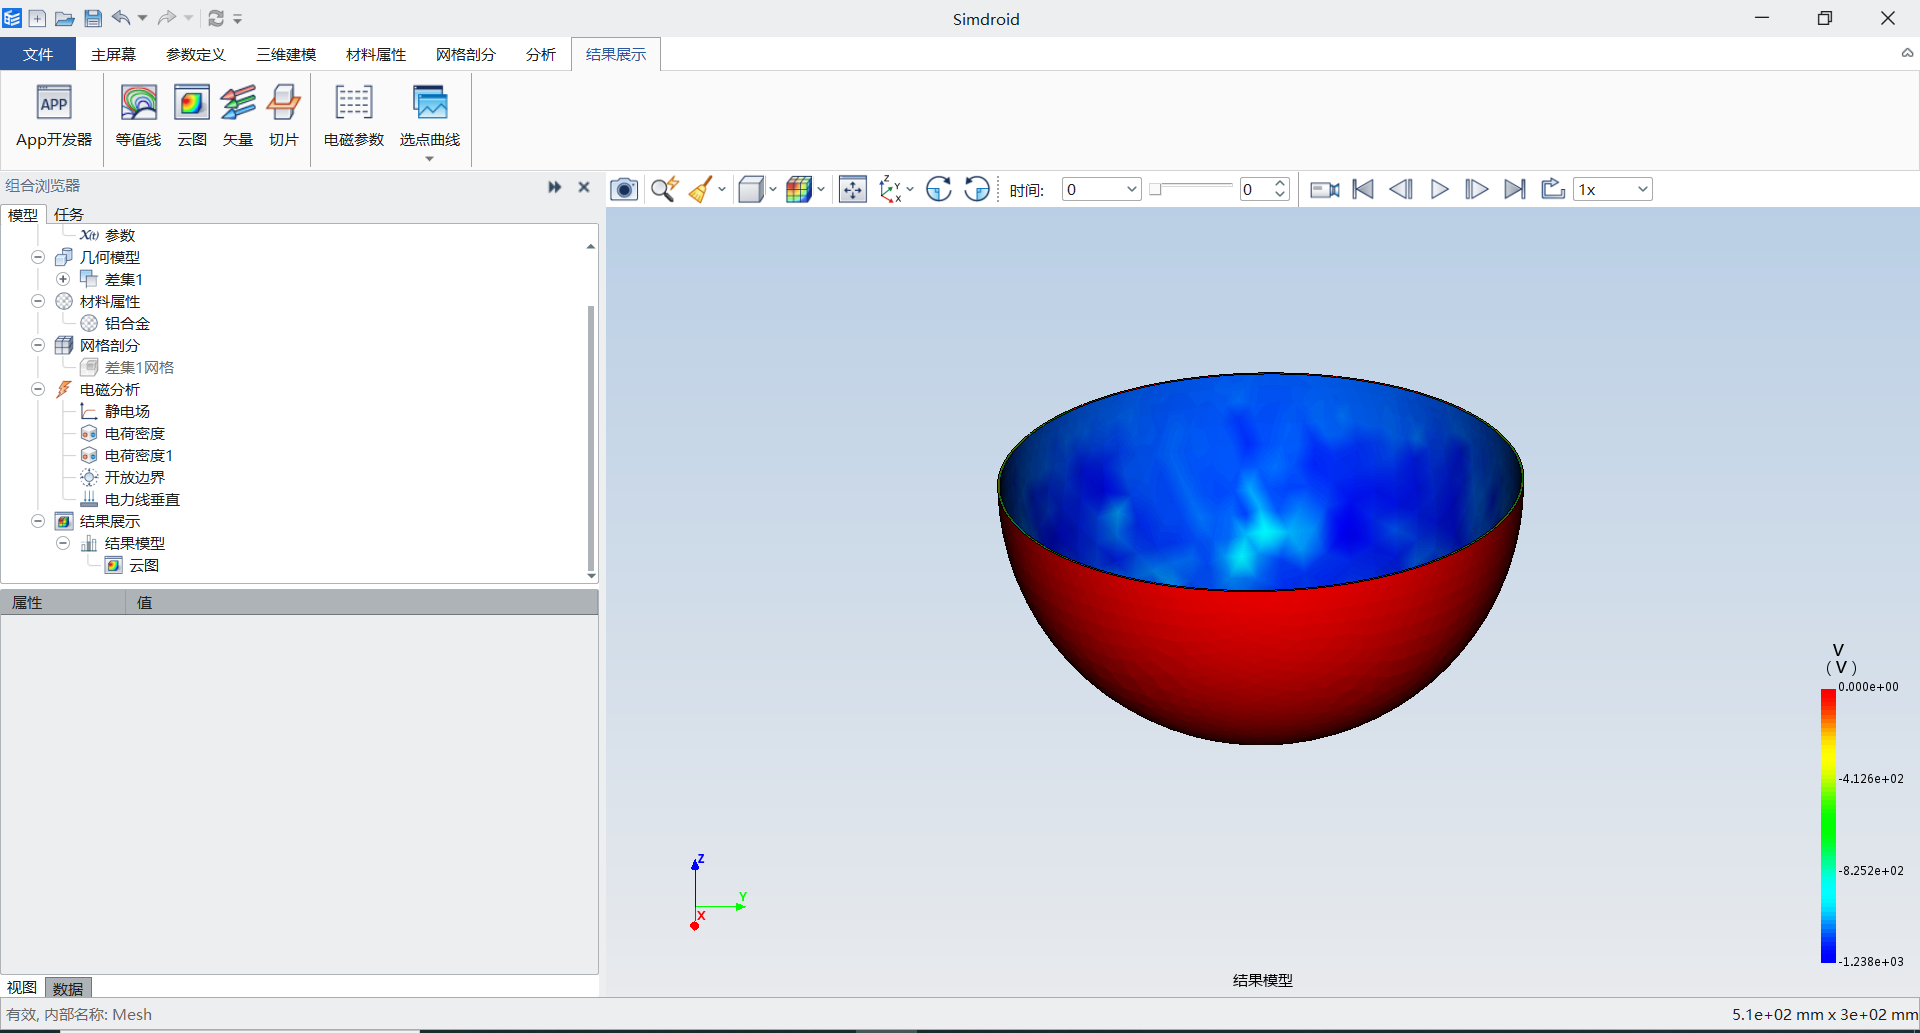The width and height of the screenshot is (1920, 1033).
Task: Close the 组合浏览器 panel
Action: [x=584, y=187]
